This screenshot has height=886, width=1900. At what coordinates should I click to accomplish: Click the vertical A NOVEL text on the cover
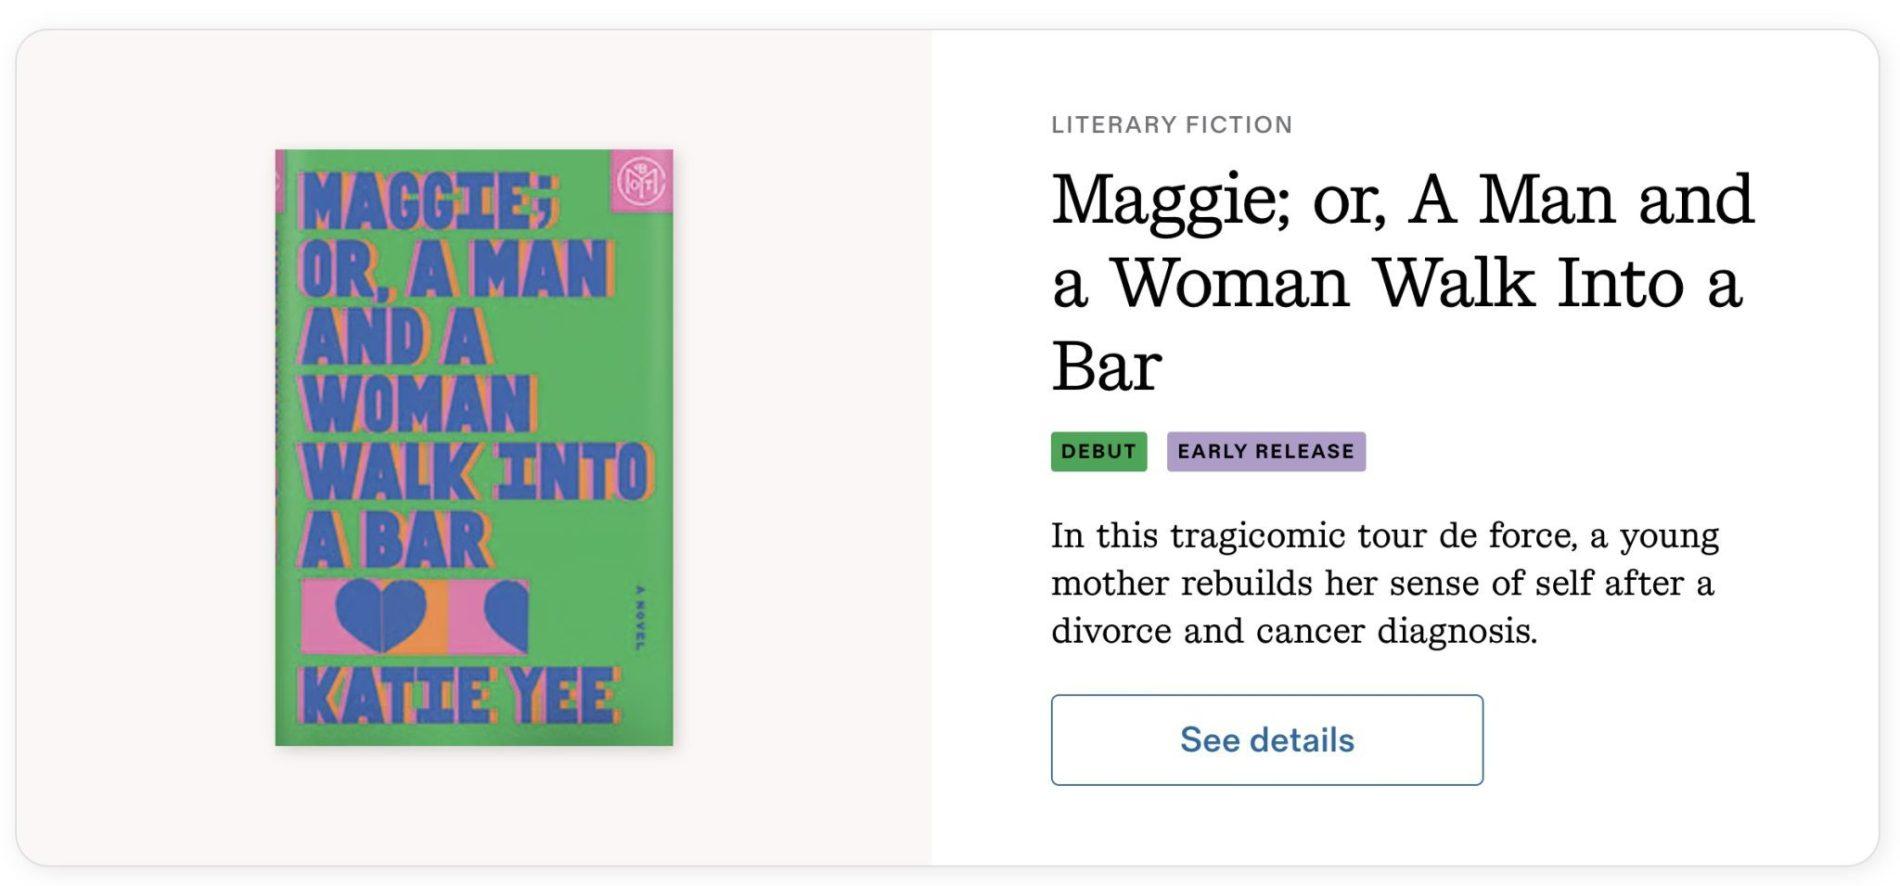641,618
